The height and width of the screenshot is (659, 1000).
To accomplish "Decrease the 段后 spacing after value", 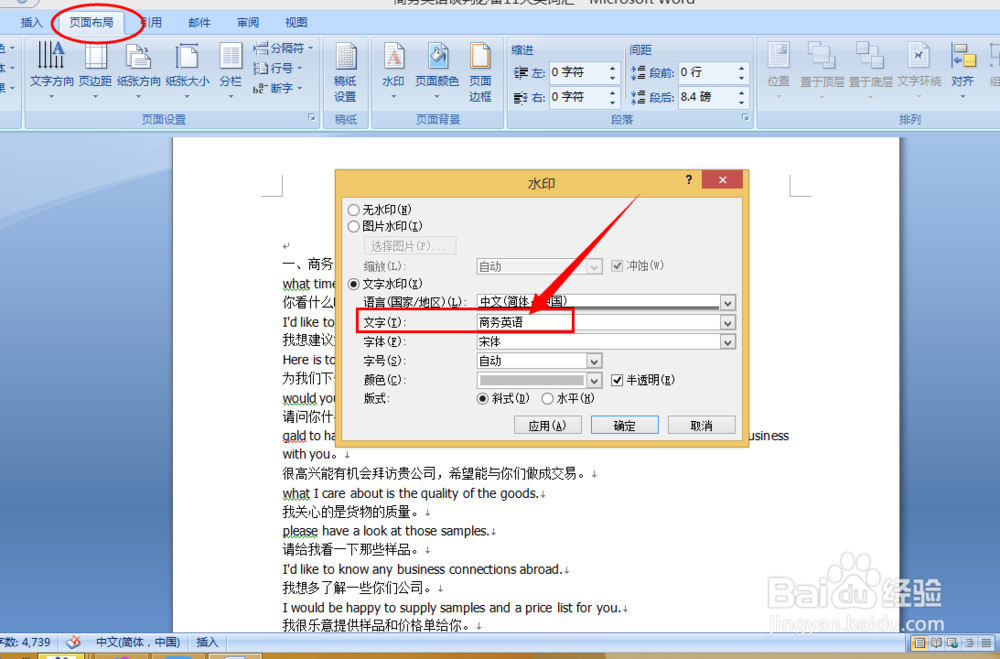I will point(741,102).
